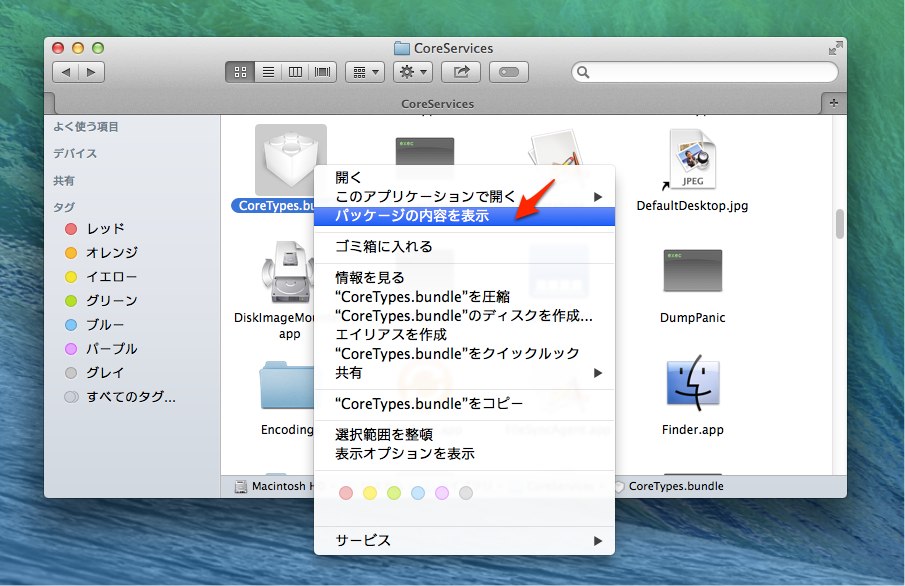This screenshot has width=905, height=586.
Task: Select the DumpPanic exec icon
Action: (693, 270)
